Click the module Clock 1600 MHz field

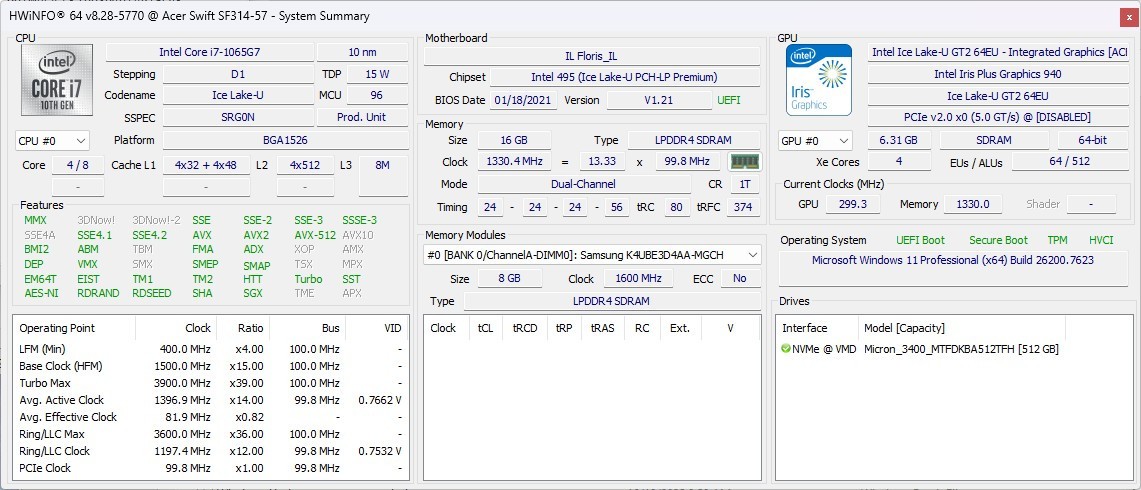[639, 279]
